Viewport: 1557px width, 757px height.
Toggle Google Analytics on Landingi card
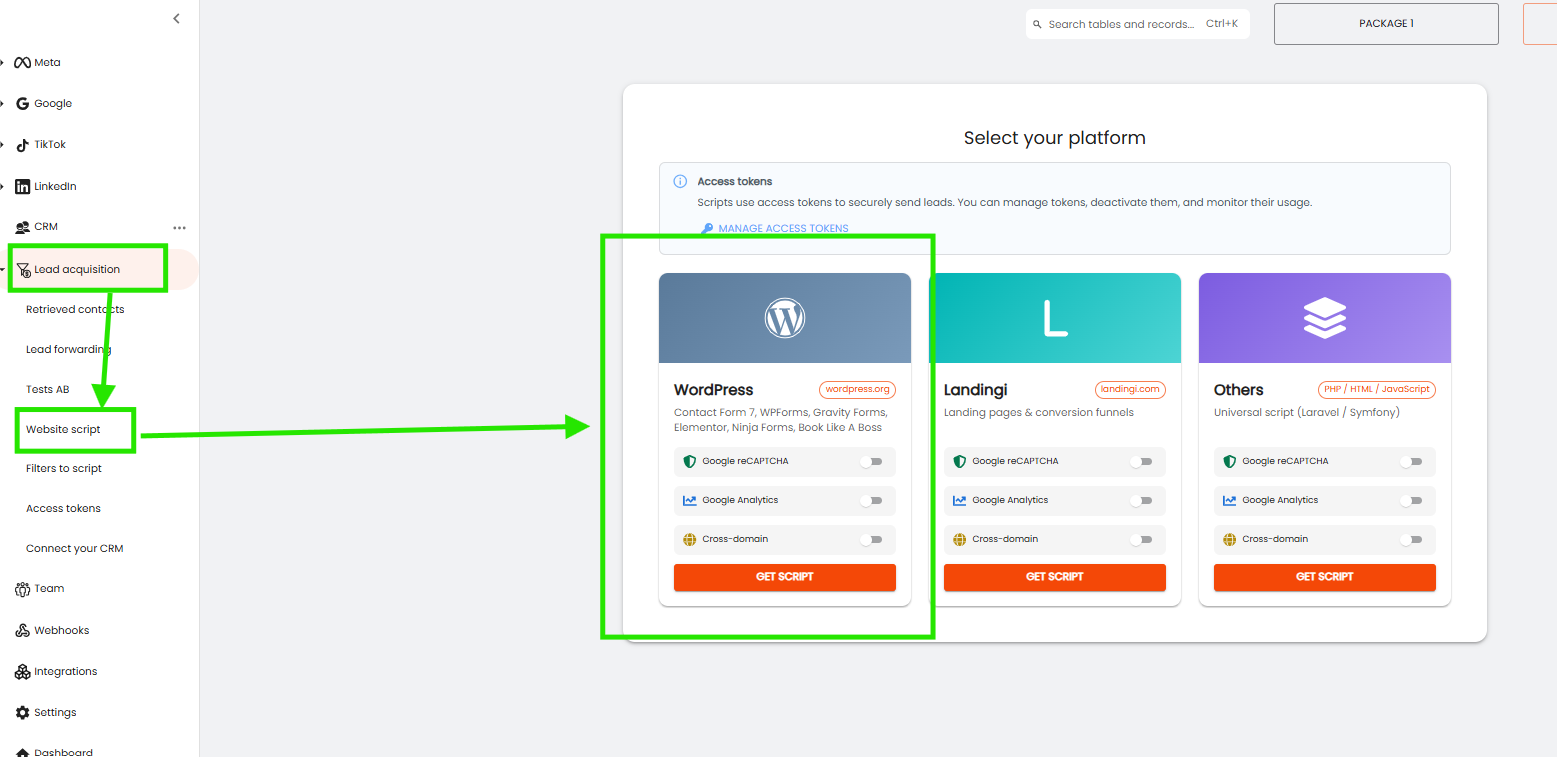(x=1141, y=501)
